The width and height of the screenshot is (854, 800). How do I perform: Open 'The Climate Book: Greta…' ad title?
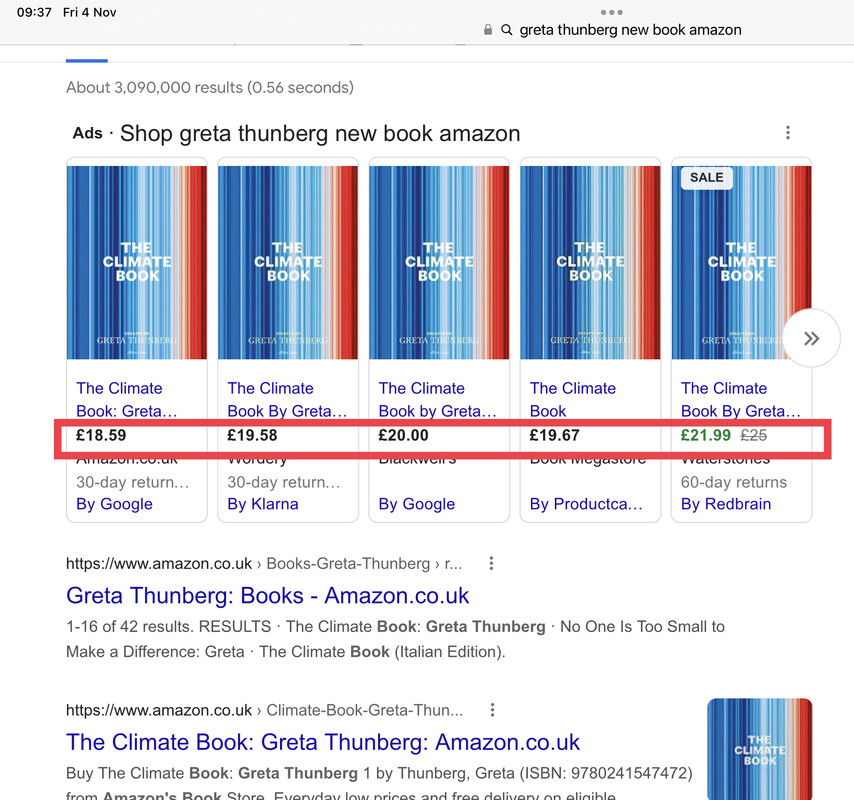pos(127,399)
